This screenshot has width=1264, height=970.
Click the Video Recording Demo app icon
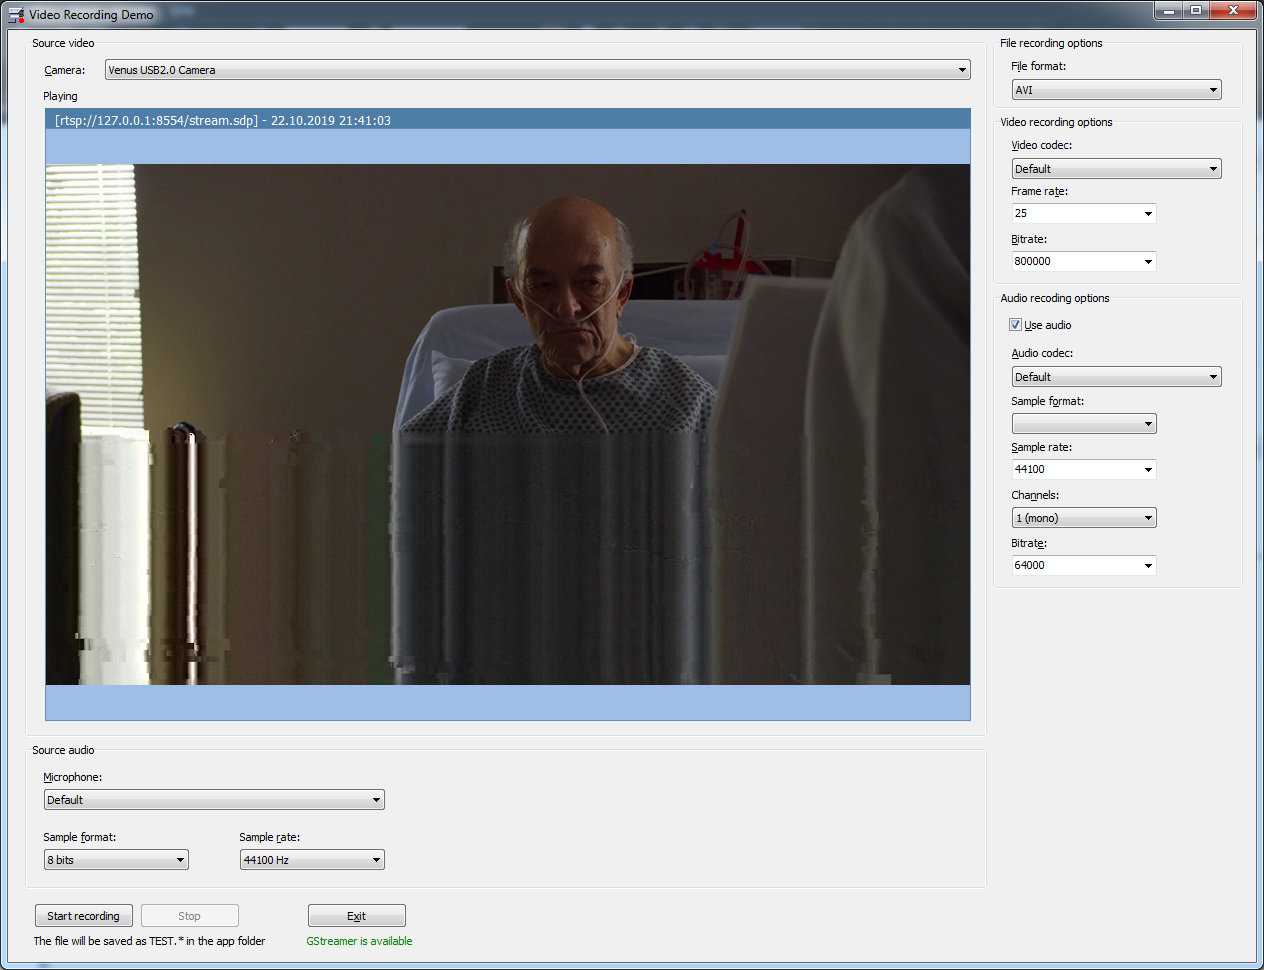coord(16,15)
